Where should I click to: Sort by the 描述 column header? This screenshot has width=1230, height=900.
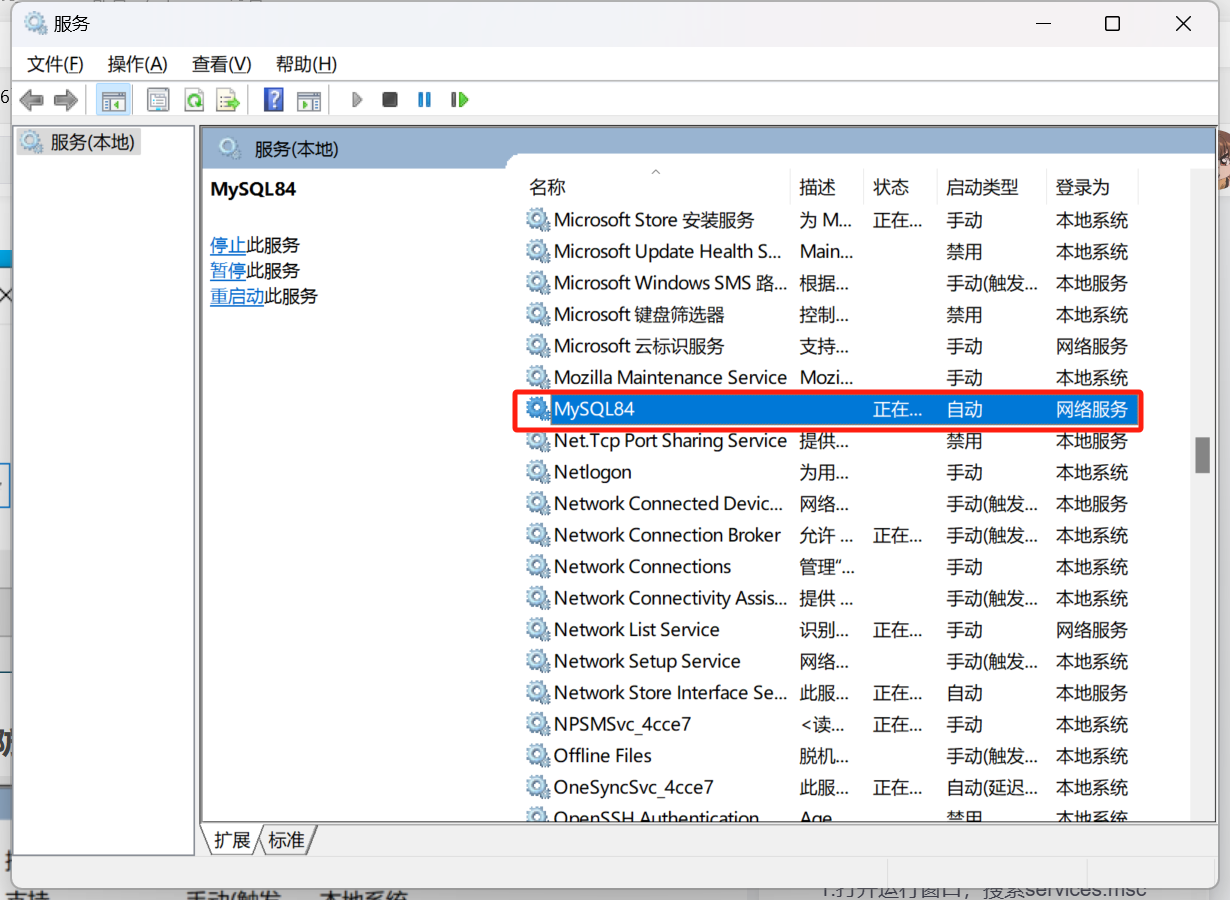(x=826, y=187)
